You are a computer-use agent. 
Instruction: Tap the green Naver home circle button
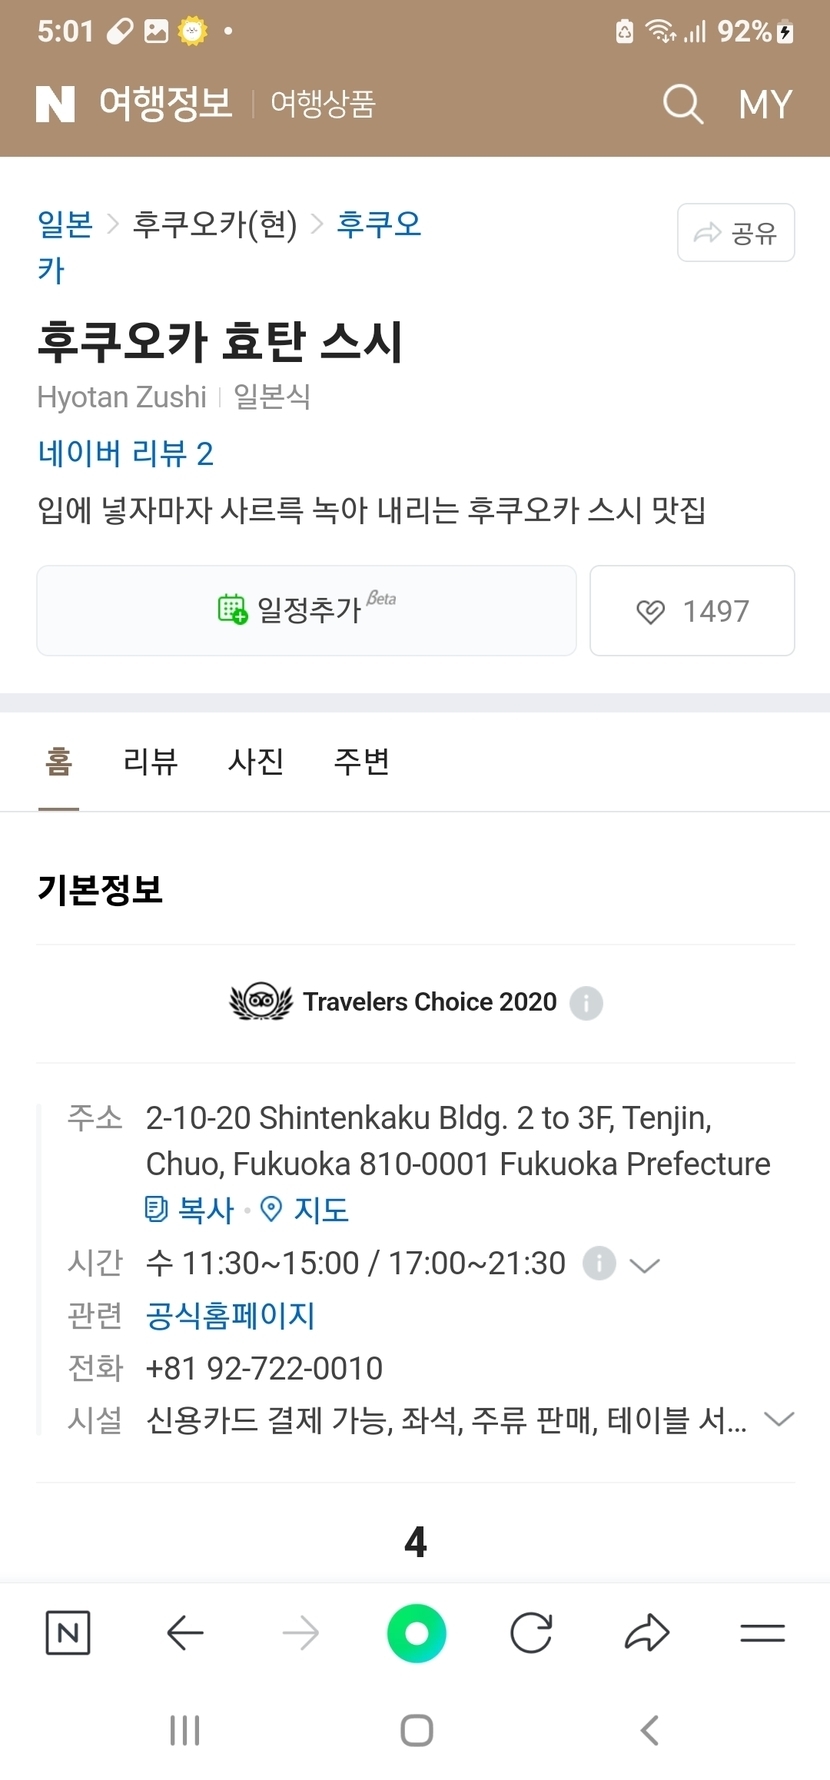click(x=416, y=1633)
